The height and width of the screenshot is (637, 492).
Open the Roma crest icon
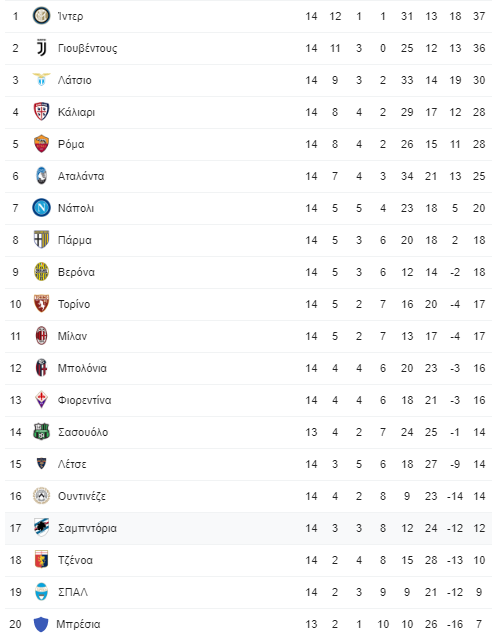point(41,144)
